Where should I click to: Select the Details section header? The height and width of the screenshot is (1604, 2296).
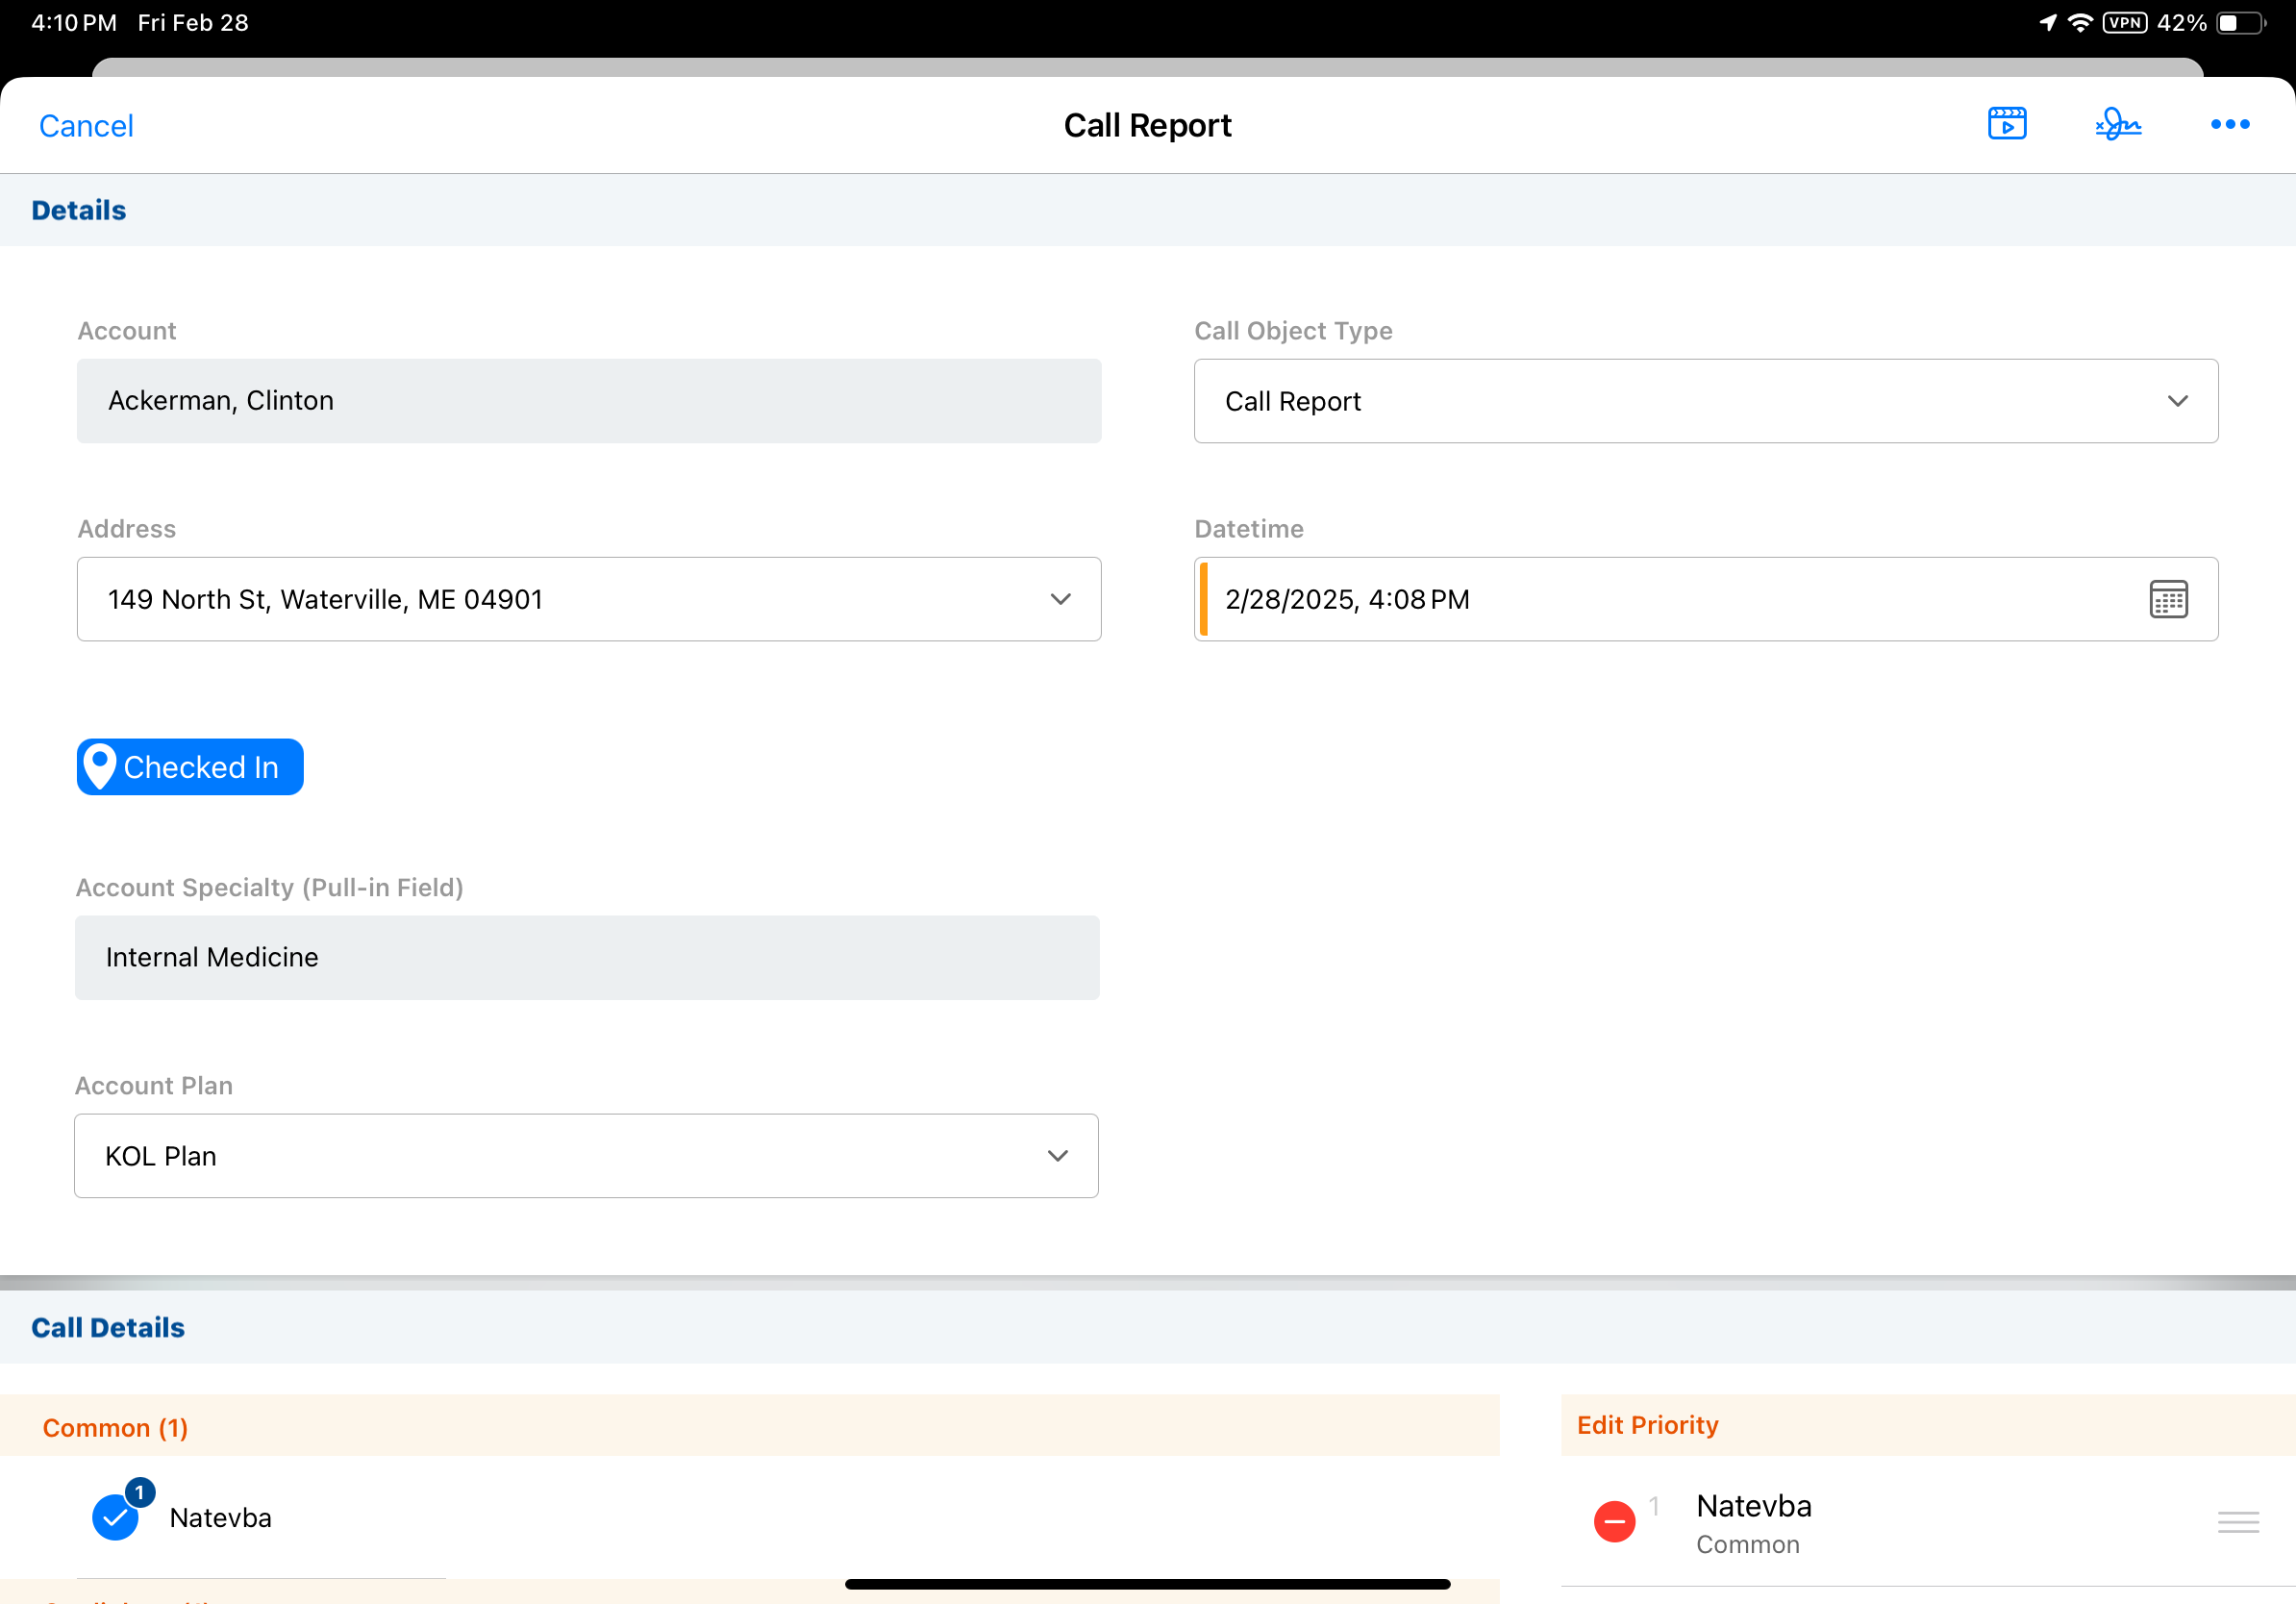tap(79, 210)
